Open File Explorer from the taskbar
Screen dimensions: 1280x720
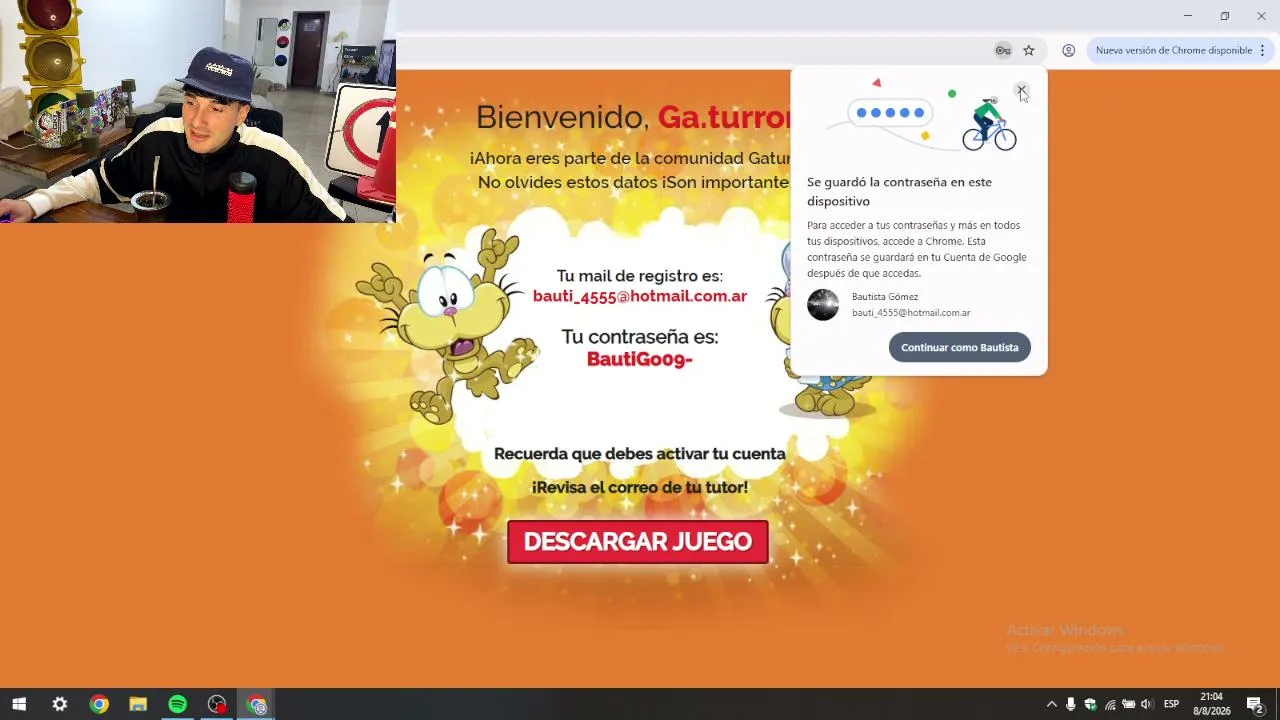point(138,704)
